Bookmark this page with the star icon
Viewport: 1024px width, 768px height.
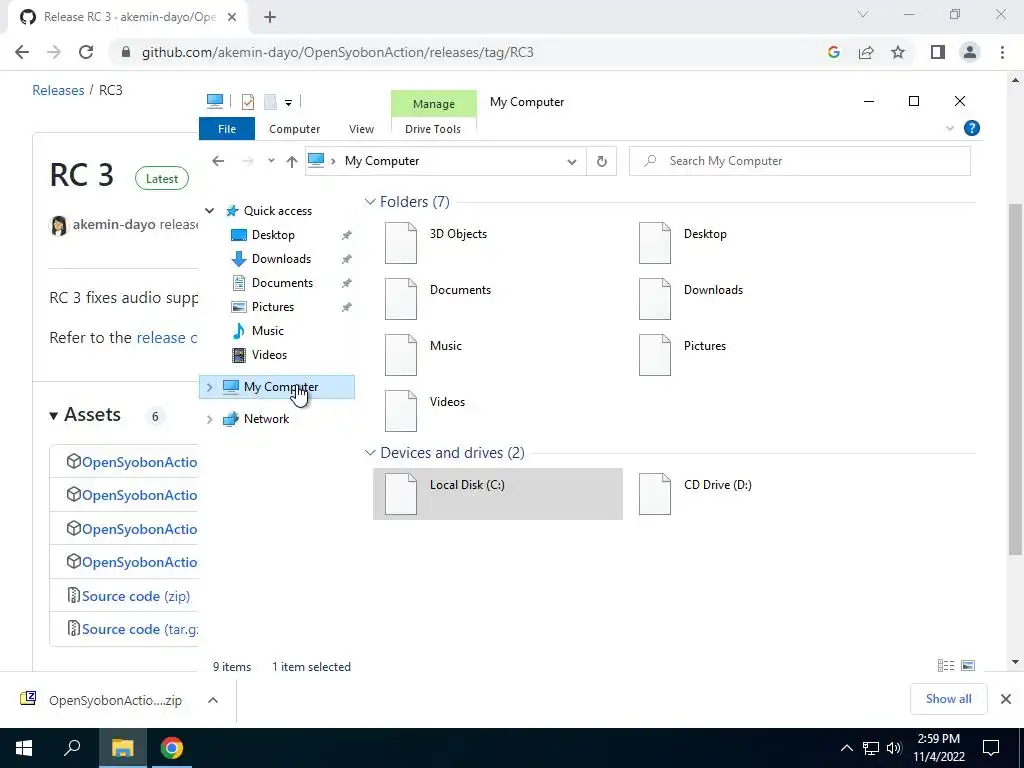coord(898,52)
